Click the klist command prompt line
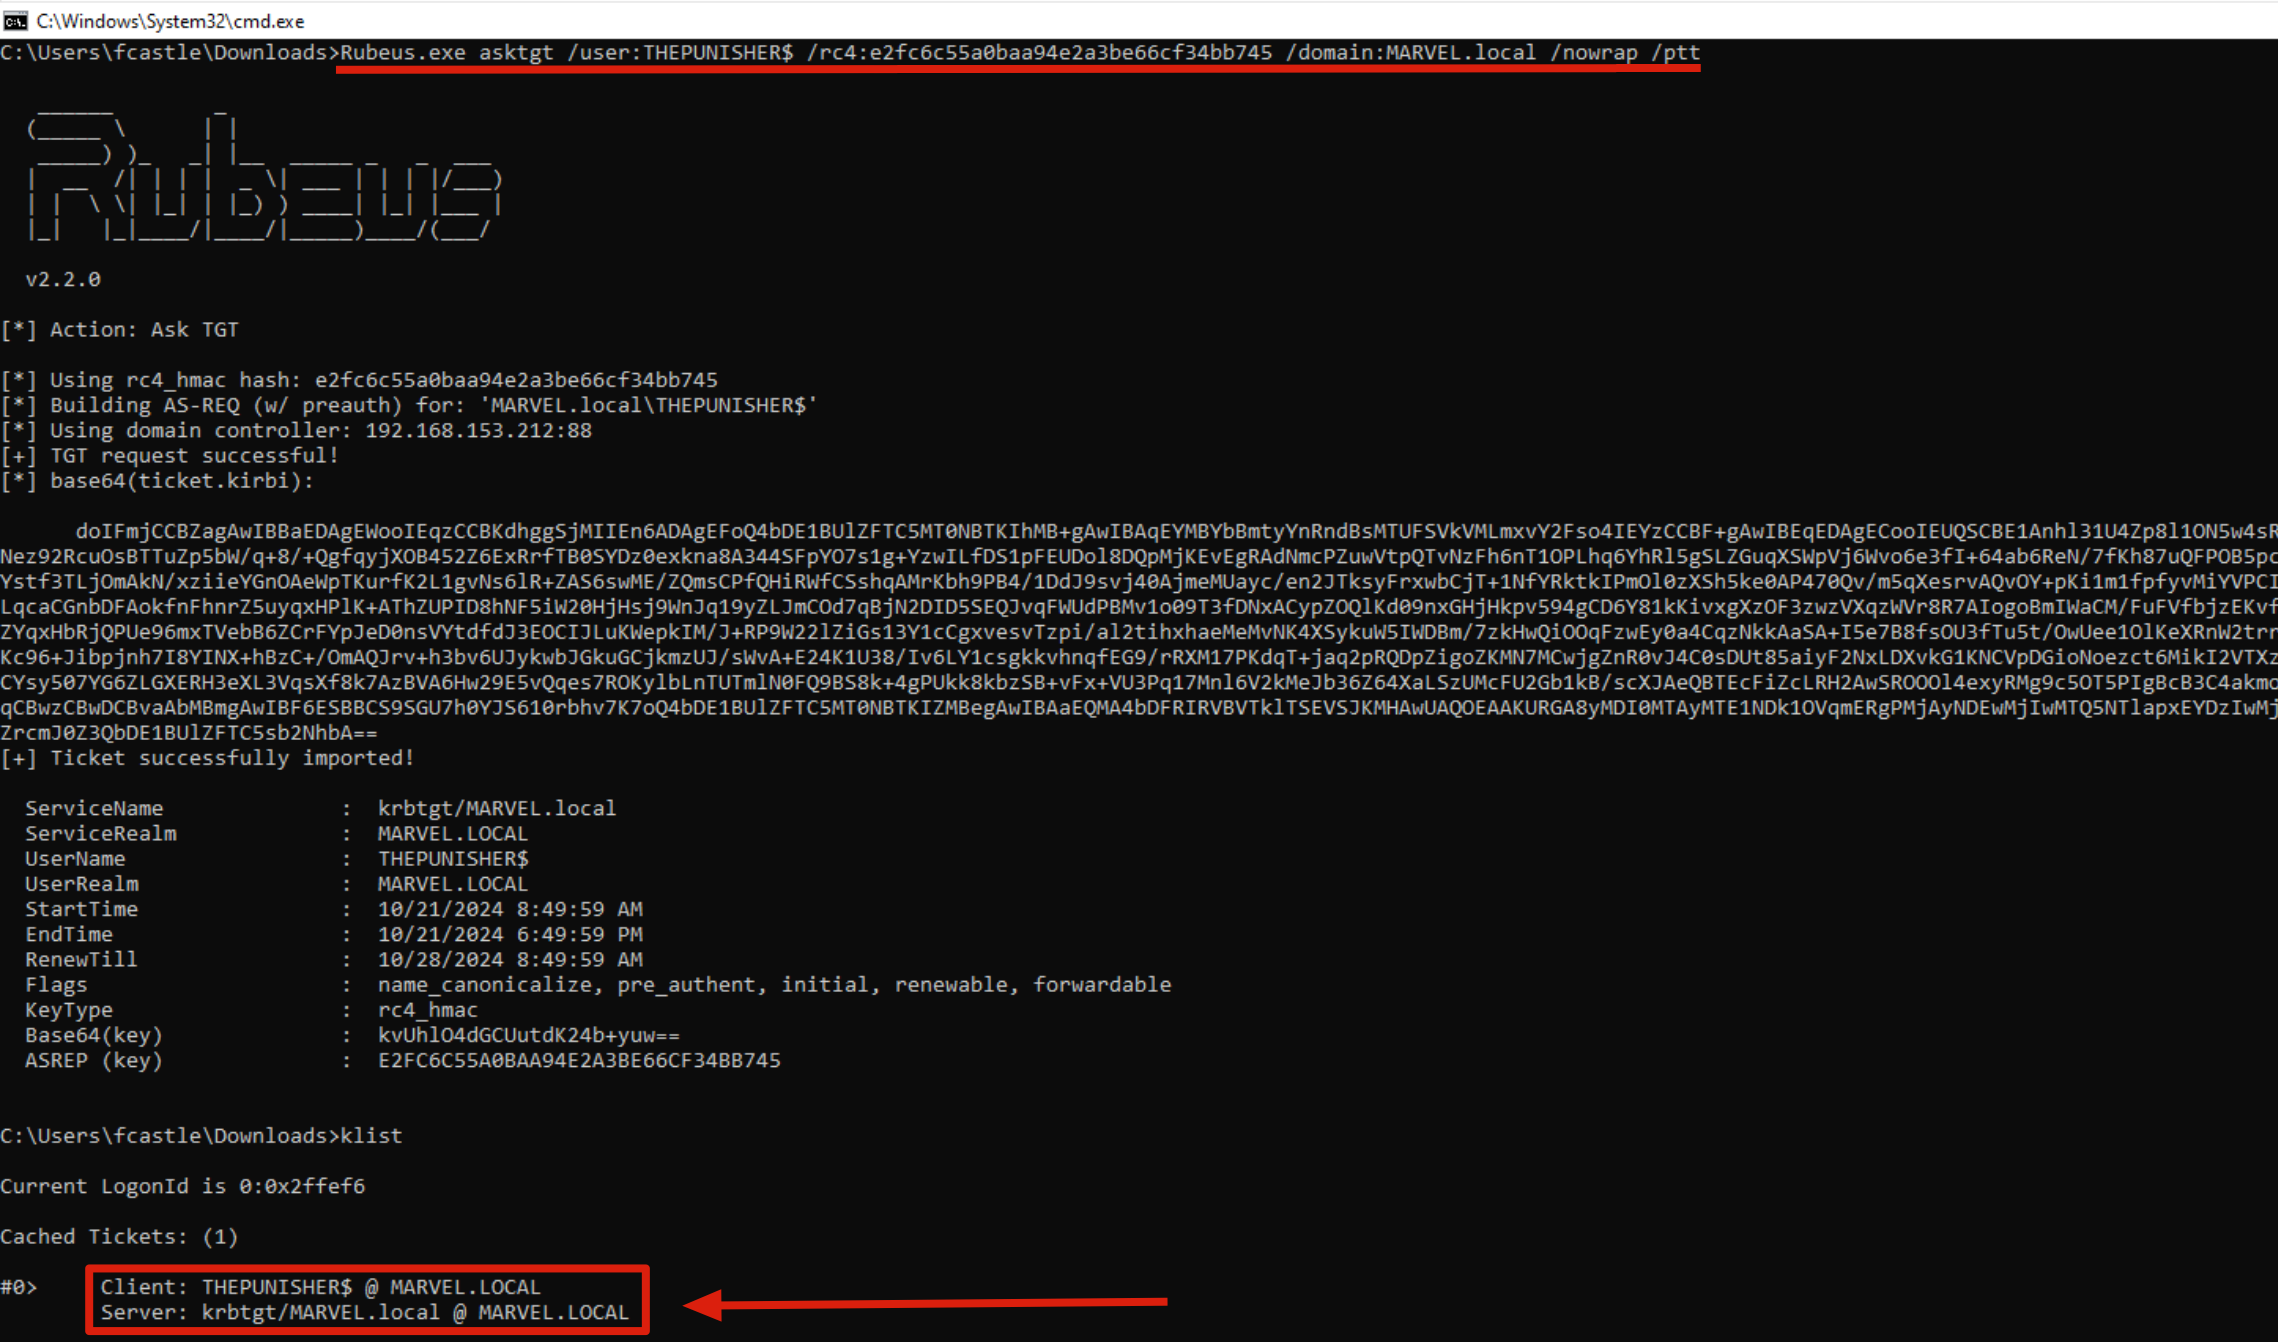This screenshot has height=1342, width=2278. [201, 1136]
